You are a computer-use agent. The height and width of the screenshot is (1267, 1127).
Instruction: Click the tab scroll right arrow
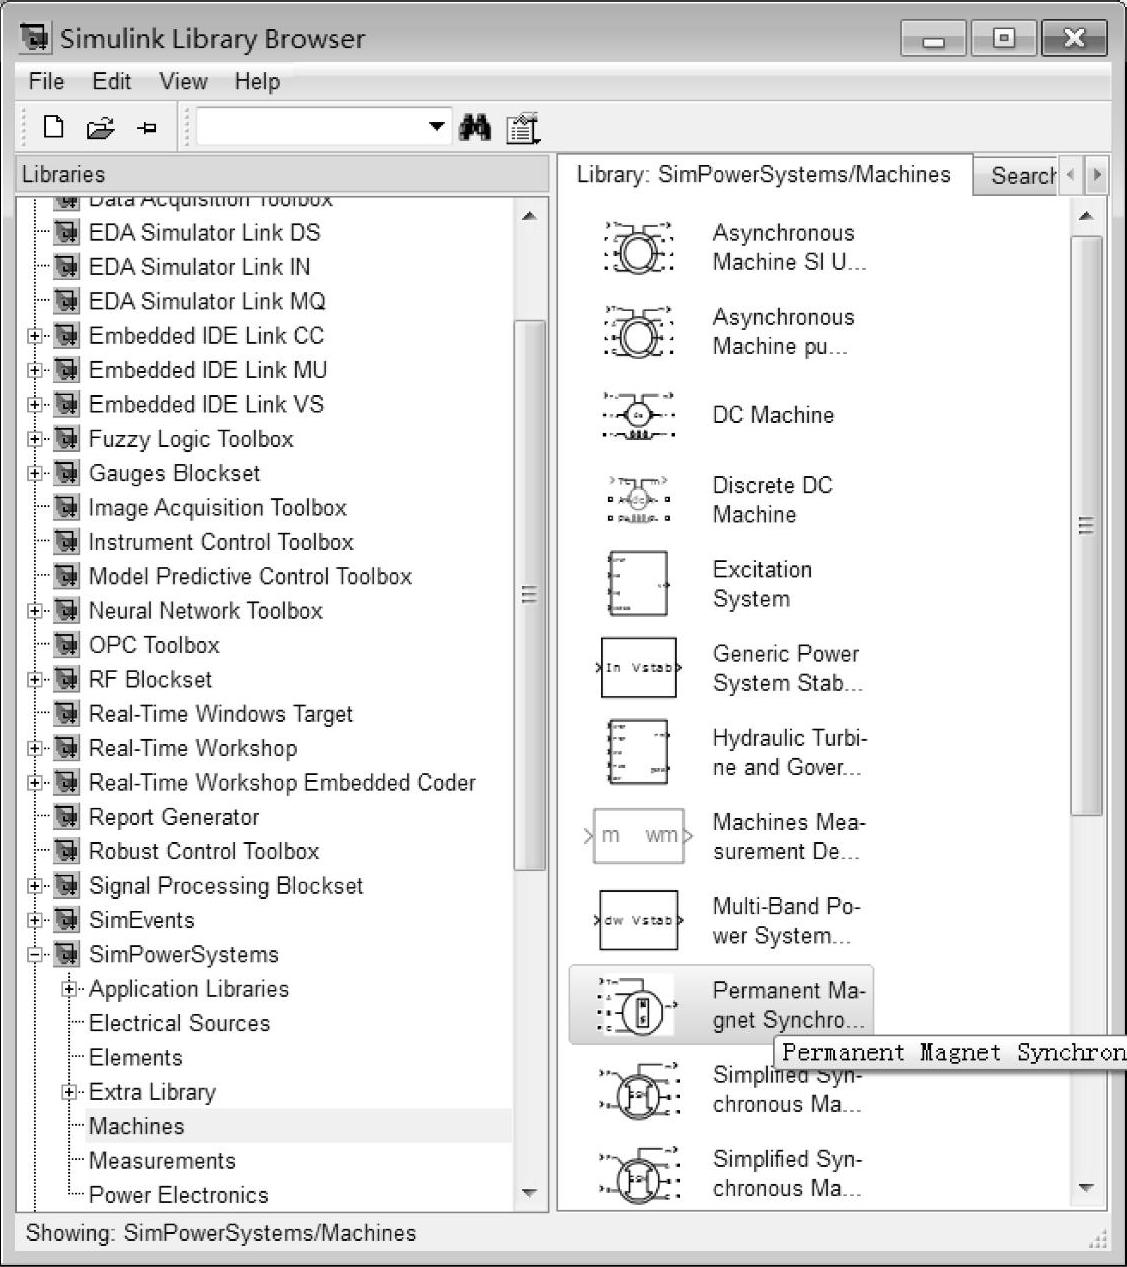pyautogui.click(x=1097, y=175)
